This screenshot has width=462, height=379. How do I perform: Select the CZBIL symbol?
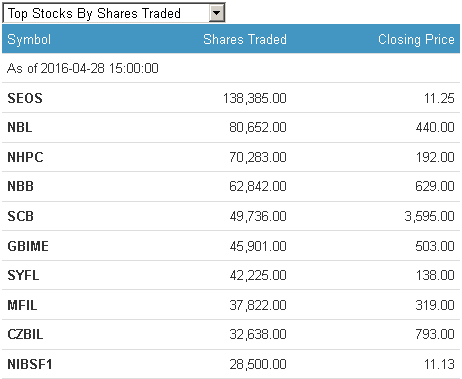(x=25, y=334)
